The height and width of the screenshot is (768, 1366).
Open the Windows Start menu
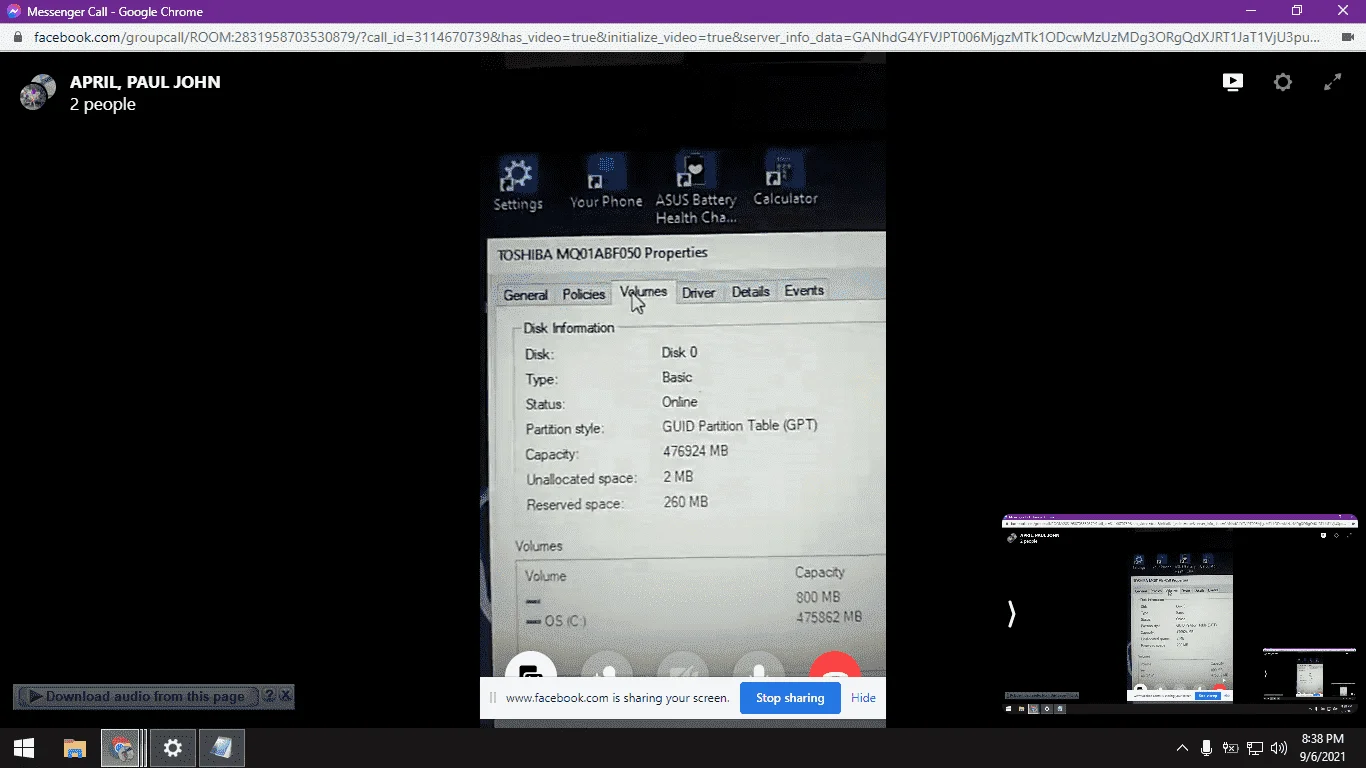24,748
